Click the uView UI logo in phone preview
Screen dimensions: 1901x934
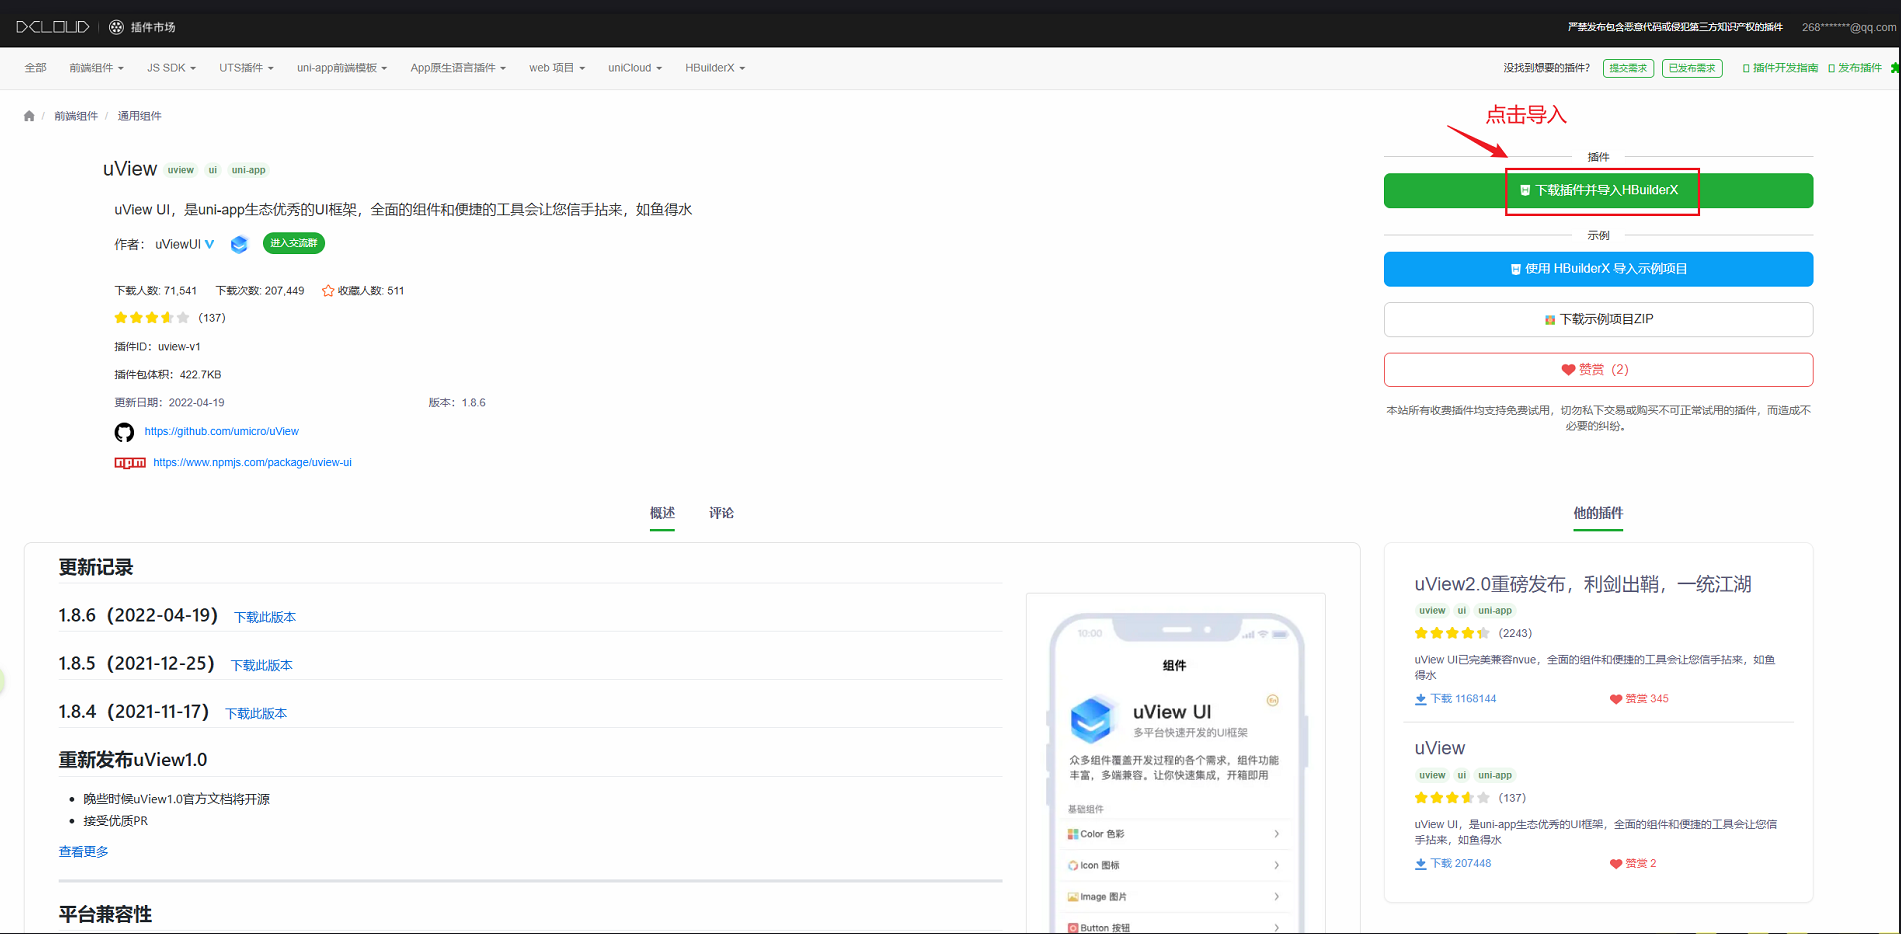pyautogui.click(x=1092, y=719)
